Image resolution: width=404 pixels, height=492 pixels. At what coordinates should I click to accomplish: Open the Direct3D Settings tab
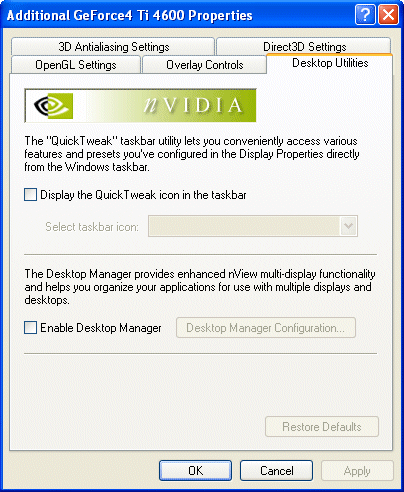pyautogui.click(x=304, y=47)
